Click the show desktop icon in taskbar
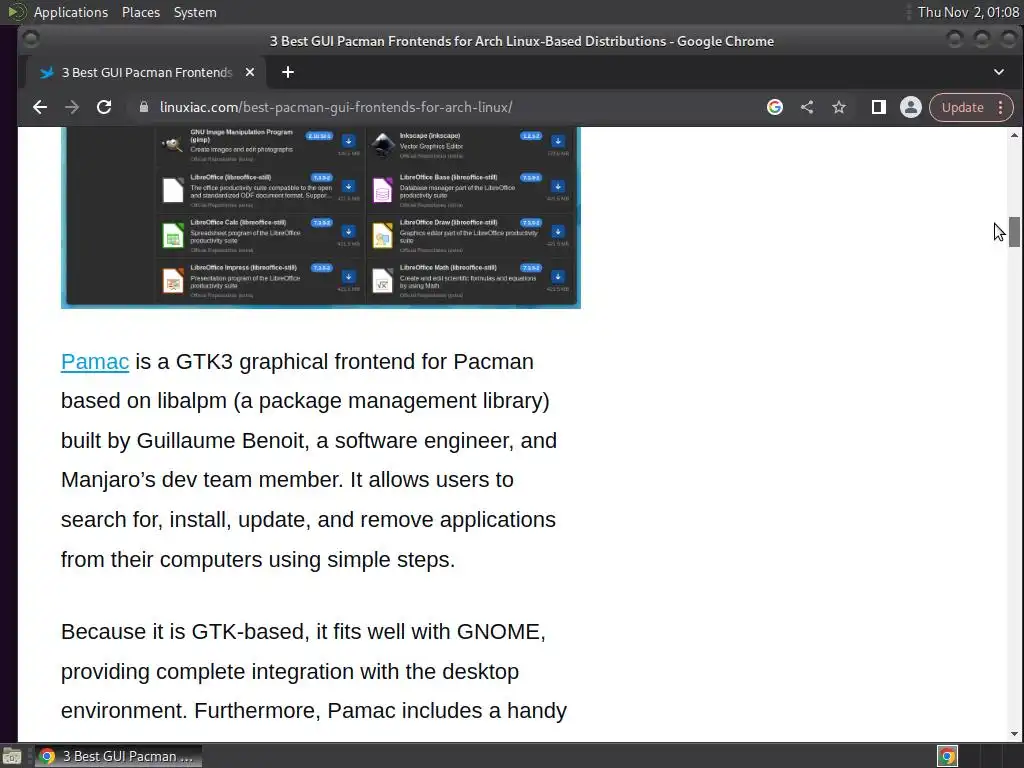 tap(12, 756)
